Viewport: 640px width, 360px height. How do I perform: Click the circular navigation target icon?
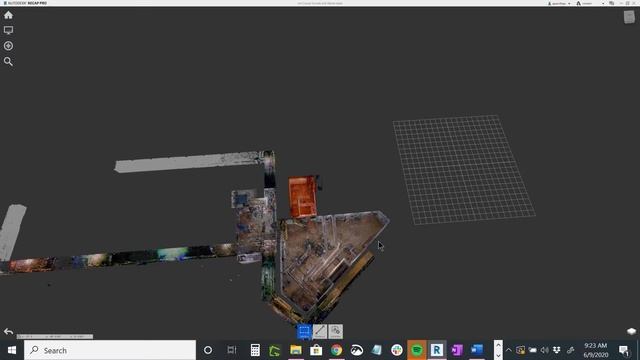point(8,46)
